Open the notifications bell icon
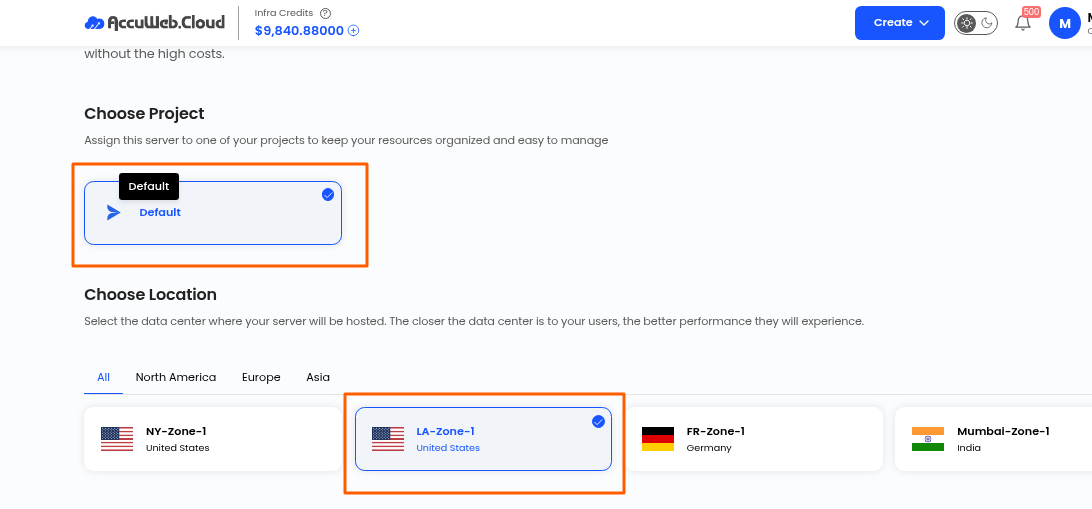 point(1022,23)
